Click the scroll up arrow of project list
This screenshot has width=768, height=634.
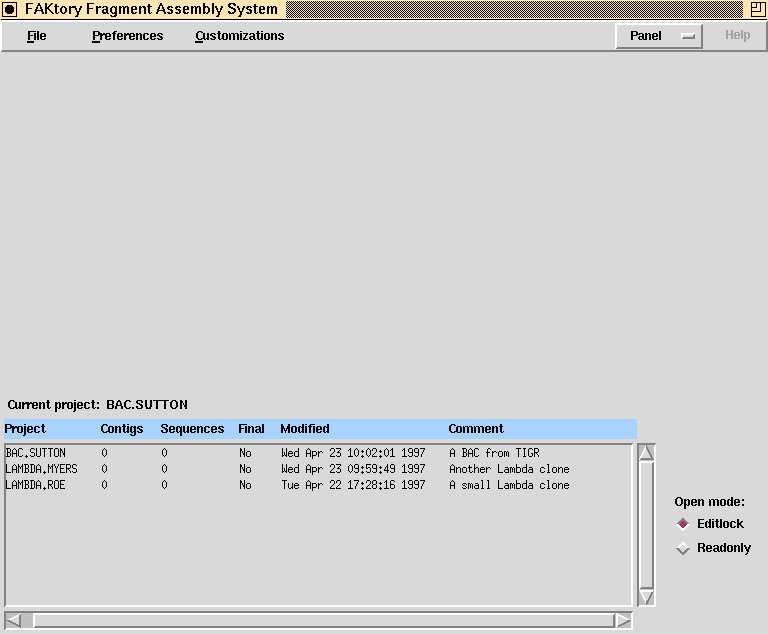pos(646,453)
